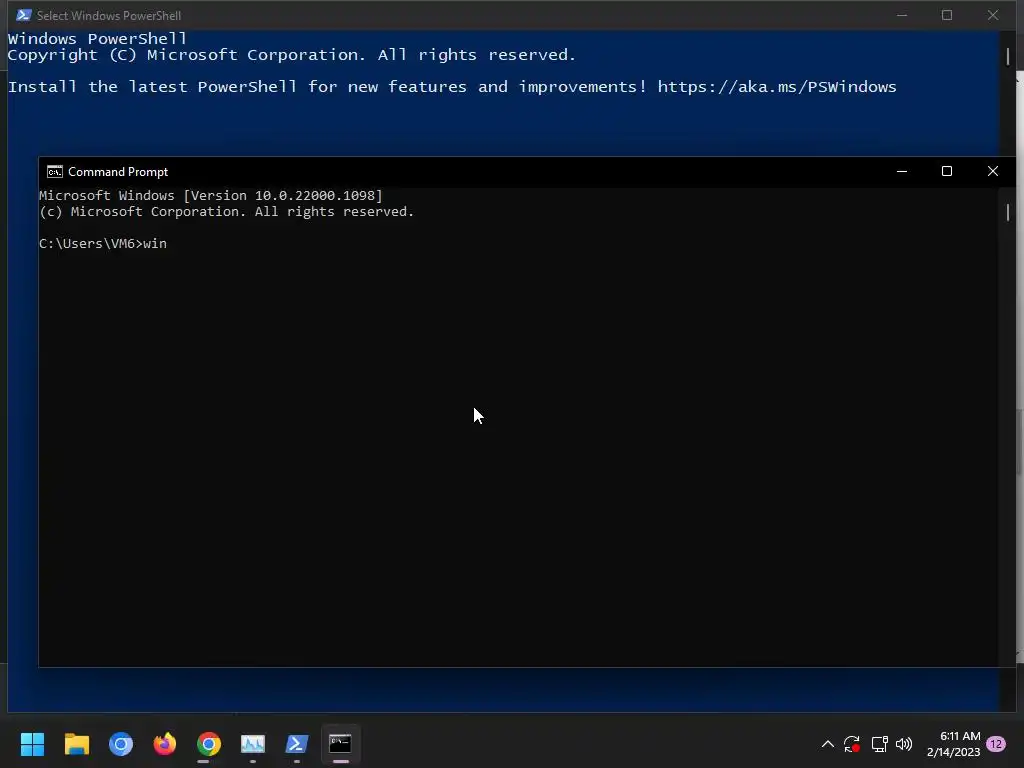Minimize the Windows PowerShell window

pos(902,15)
